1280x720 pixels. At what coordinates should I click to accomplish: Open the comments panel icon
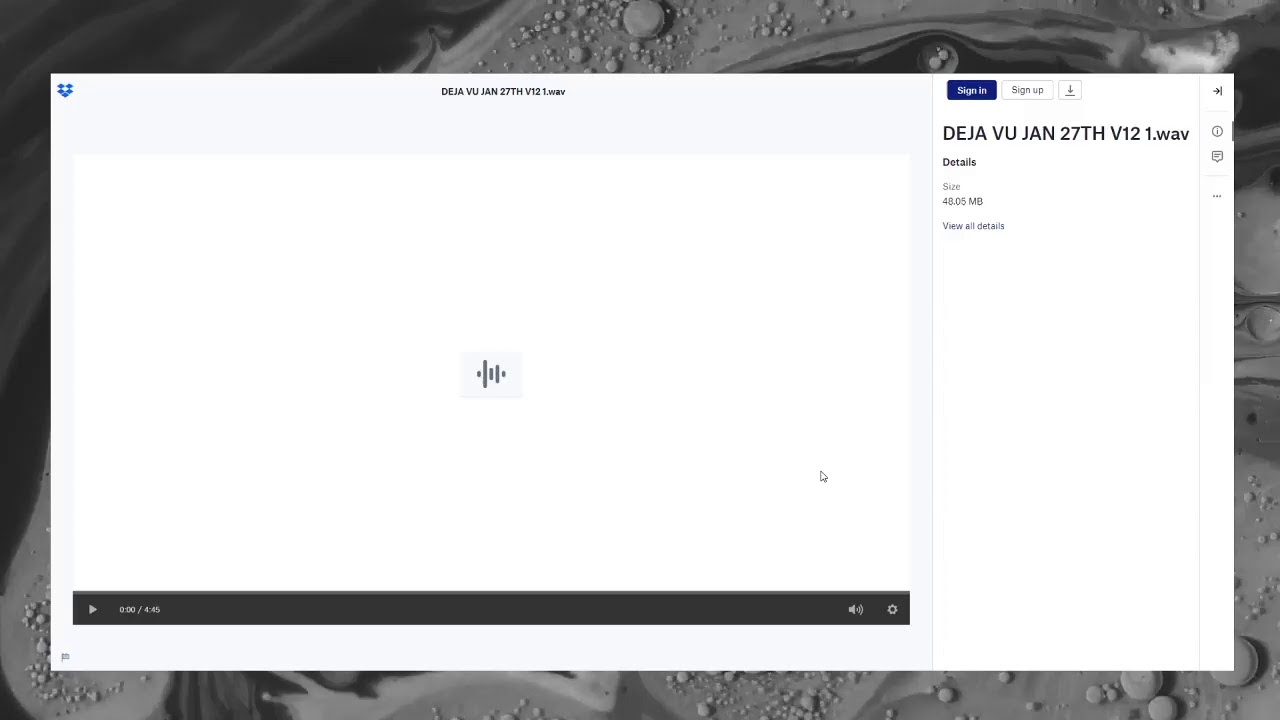pos(1217,157)
